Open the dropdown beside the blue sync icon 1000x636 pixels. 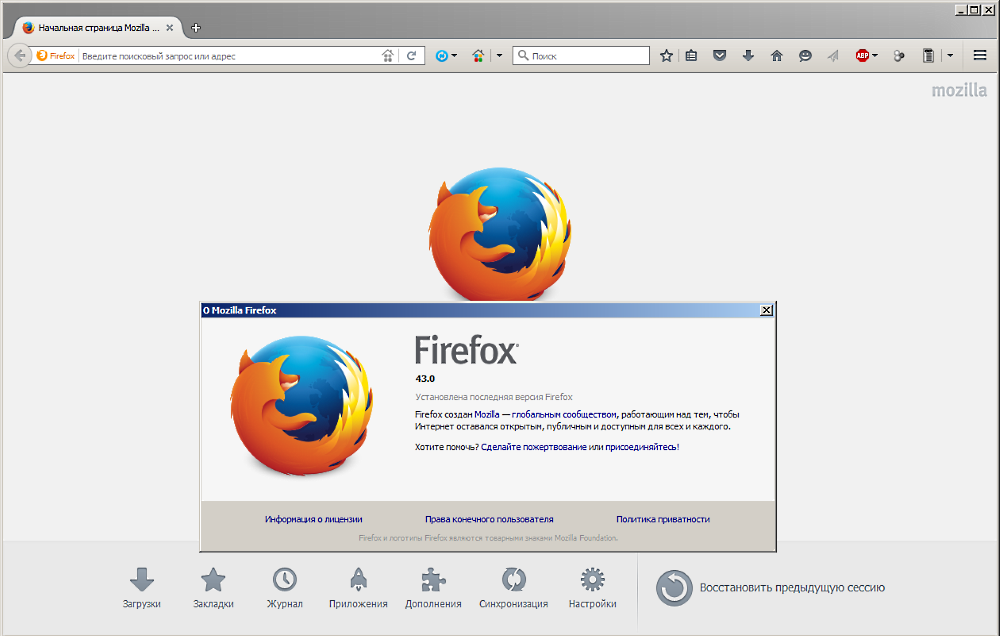click(x=454, y=56)
